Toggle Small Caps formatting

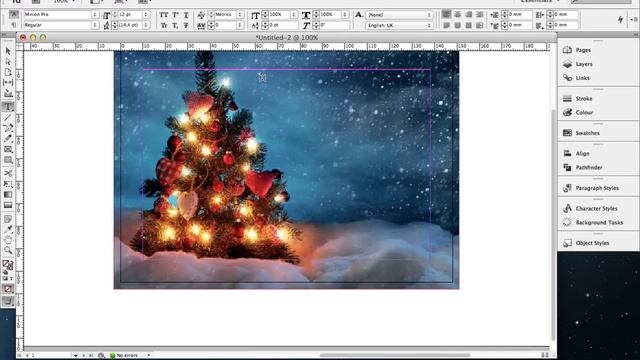pos(164,25)
